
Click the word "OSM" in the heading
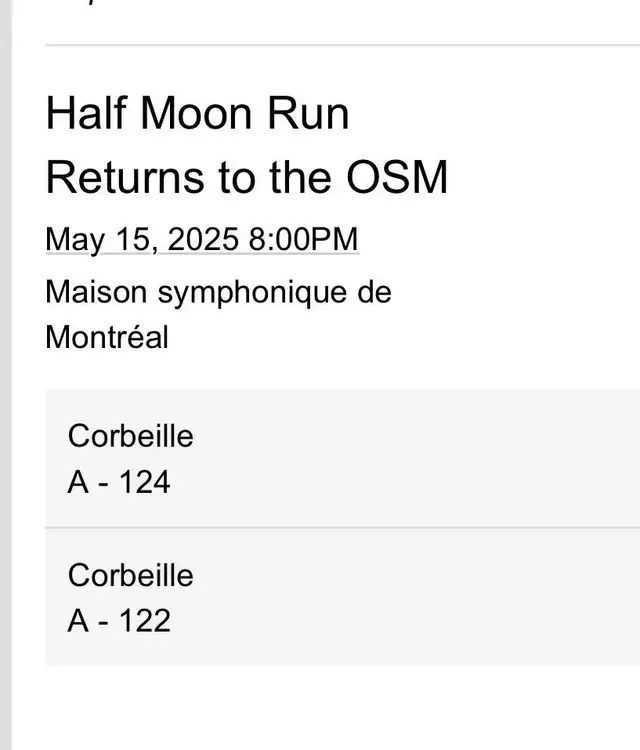[397, 177]
